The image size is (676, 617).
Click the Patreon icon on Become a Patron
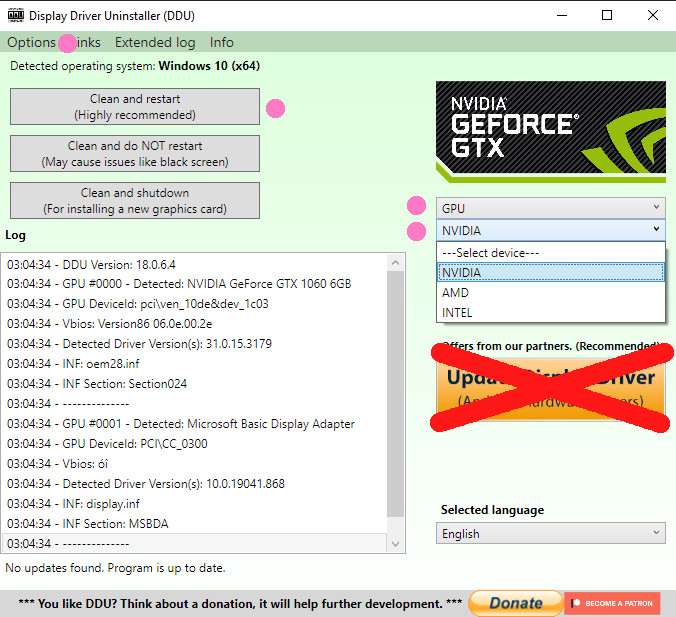pos(576,603)
